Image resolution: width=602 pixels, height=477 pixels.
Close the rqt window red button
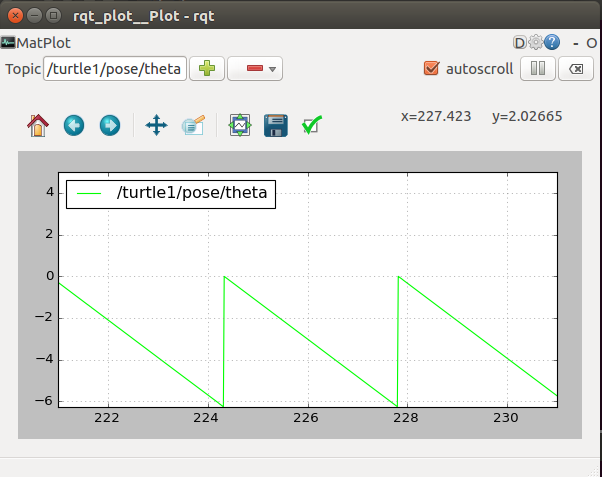(15, 15)
